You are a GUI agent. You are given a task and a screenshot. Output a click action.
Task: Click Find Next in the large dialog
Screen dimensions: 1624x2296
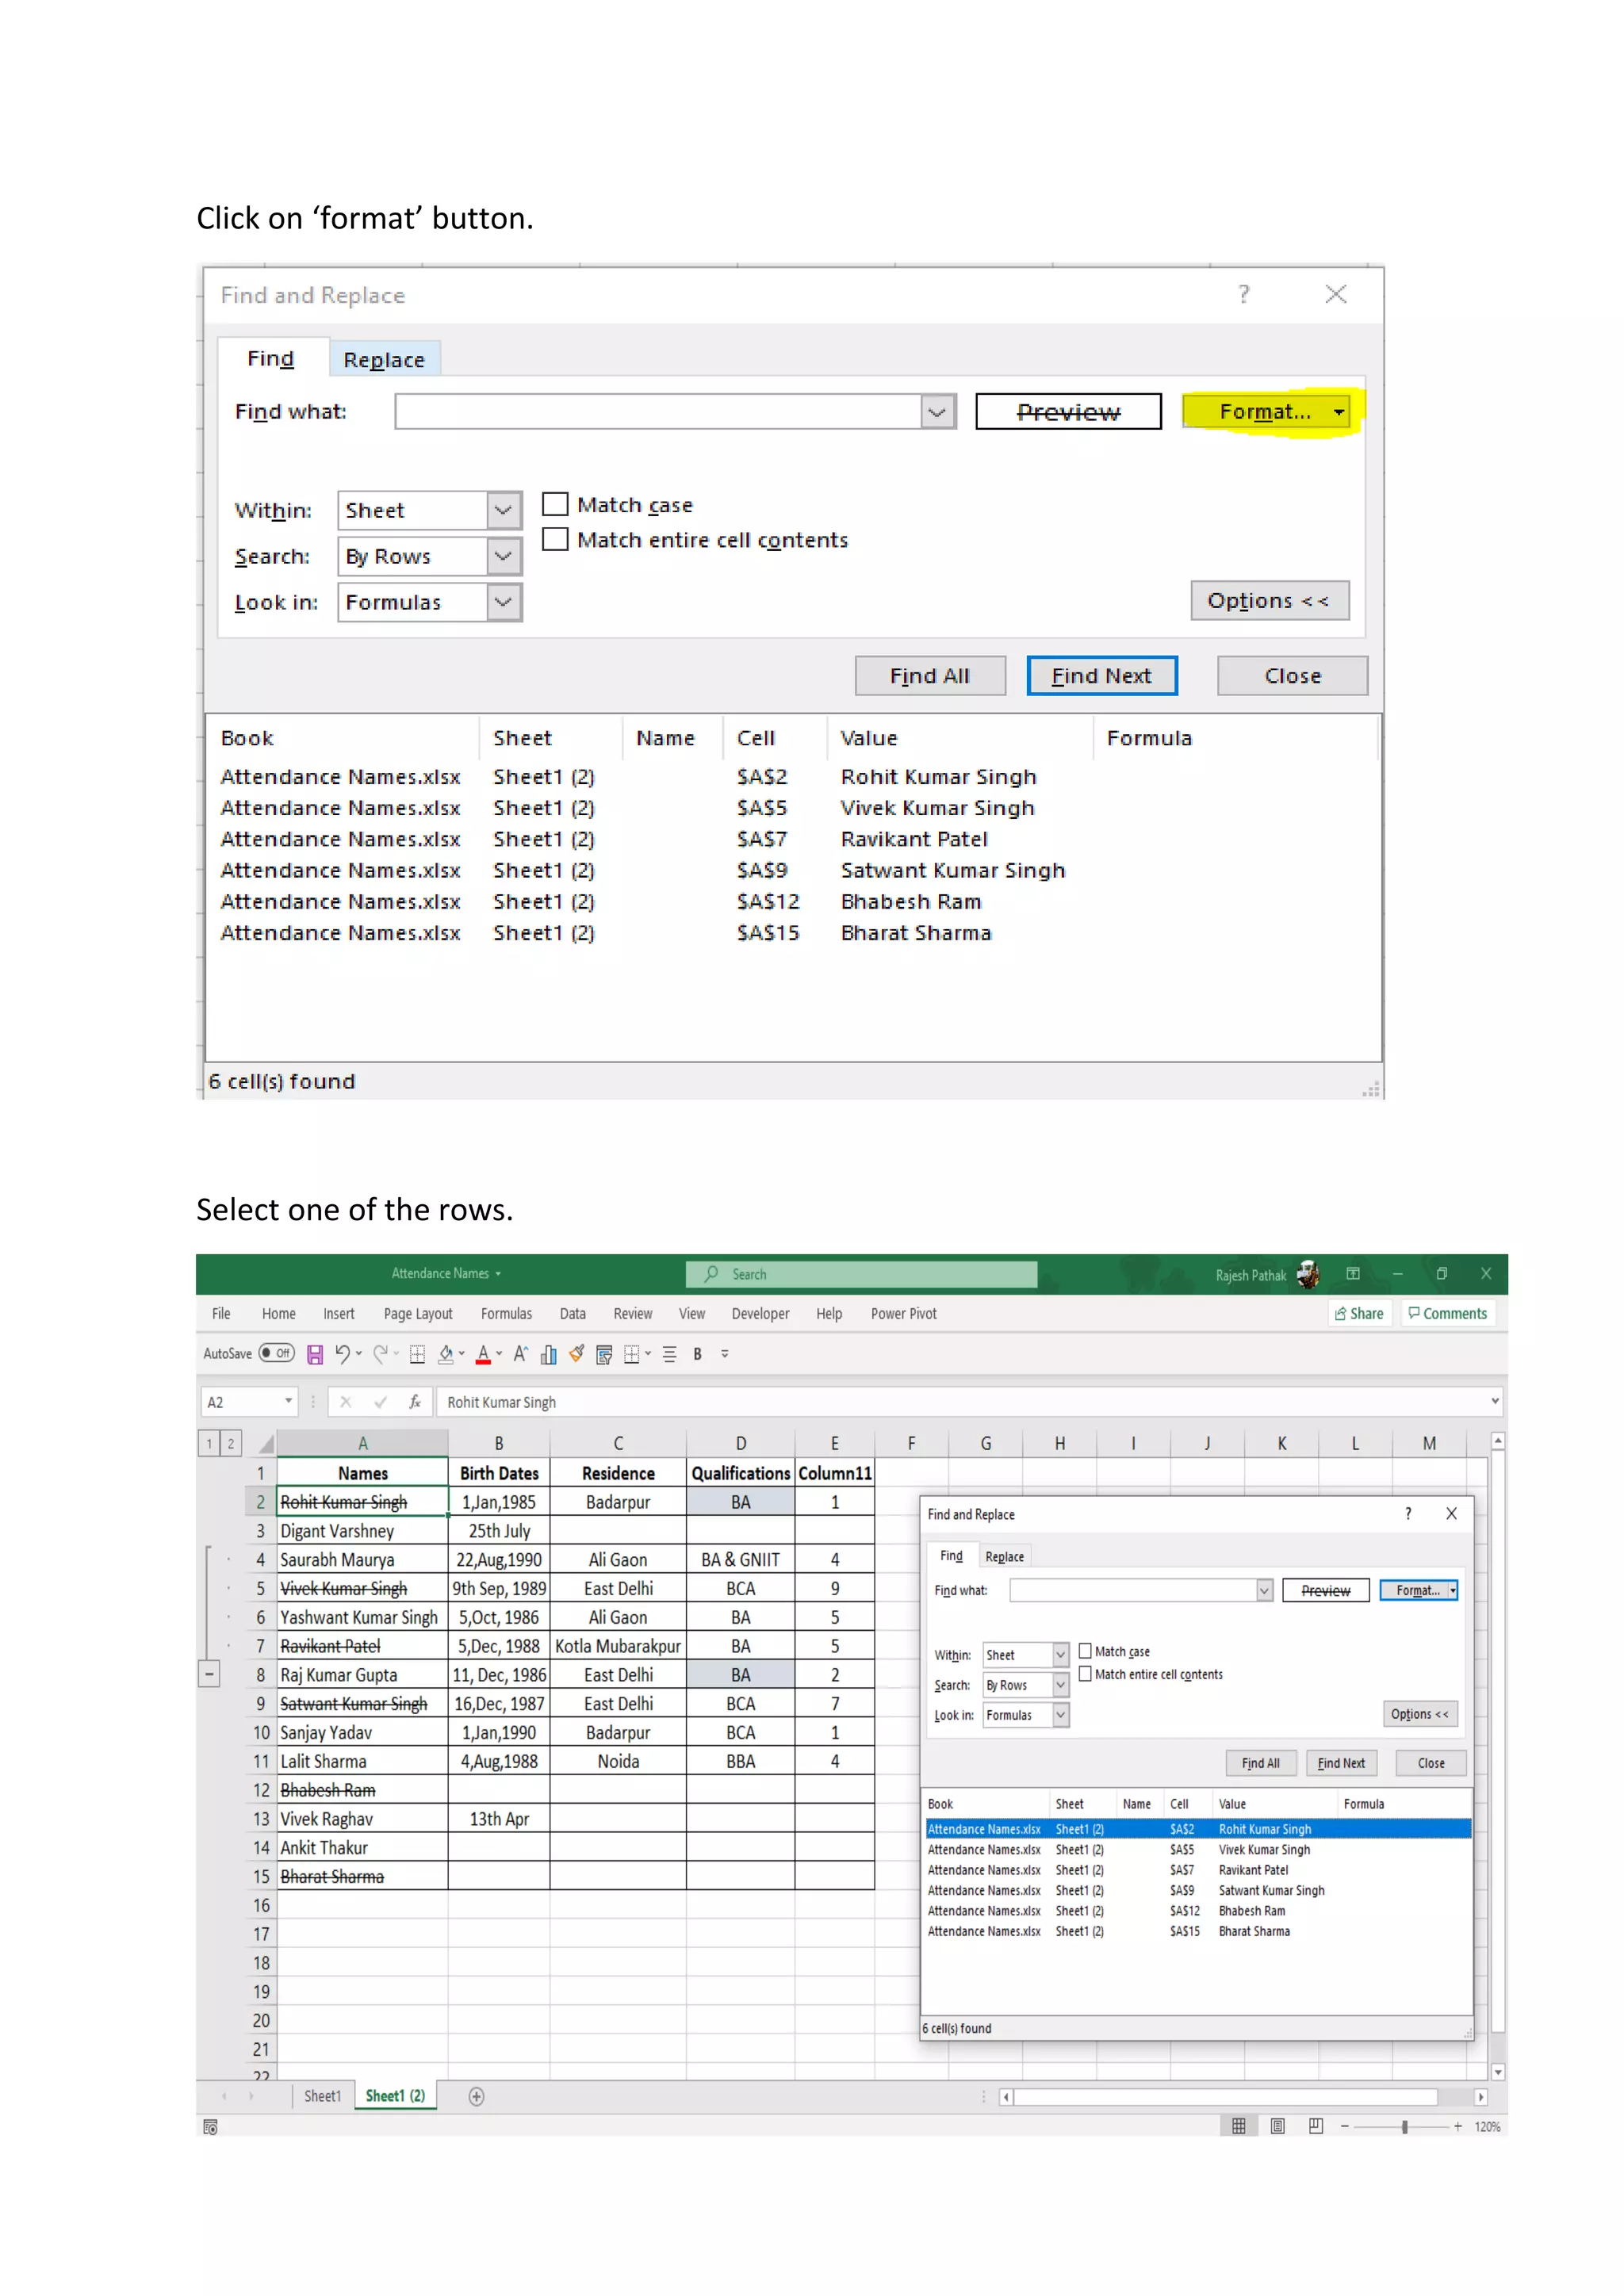coord(1102,676)
